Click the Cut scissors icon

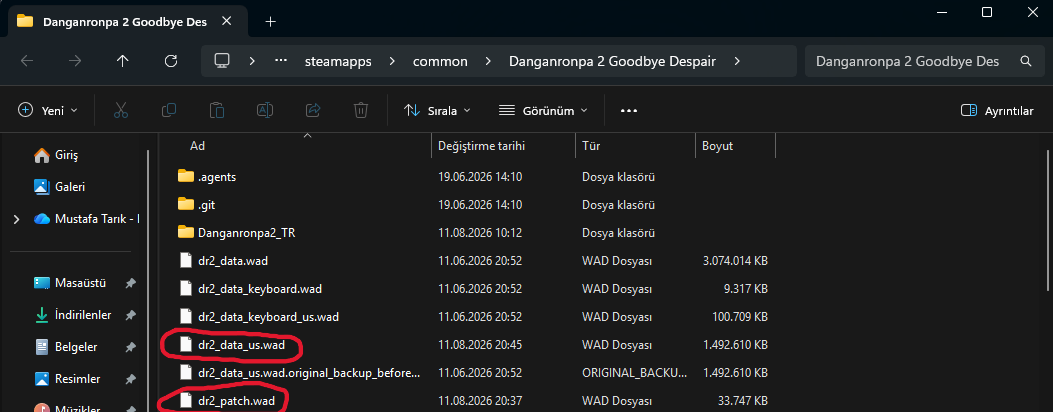tap(121, 110)
